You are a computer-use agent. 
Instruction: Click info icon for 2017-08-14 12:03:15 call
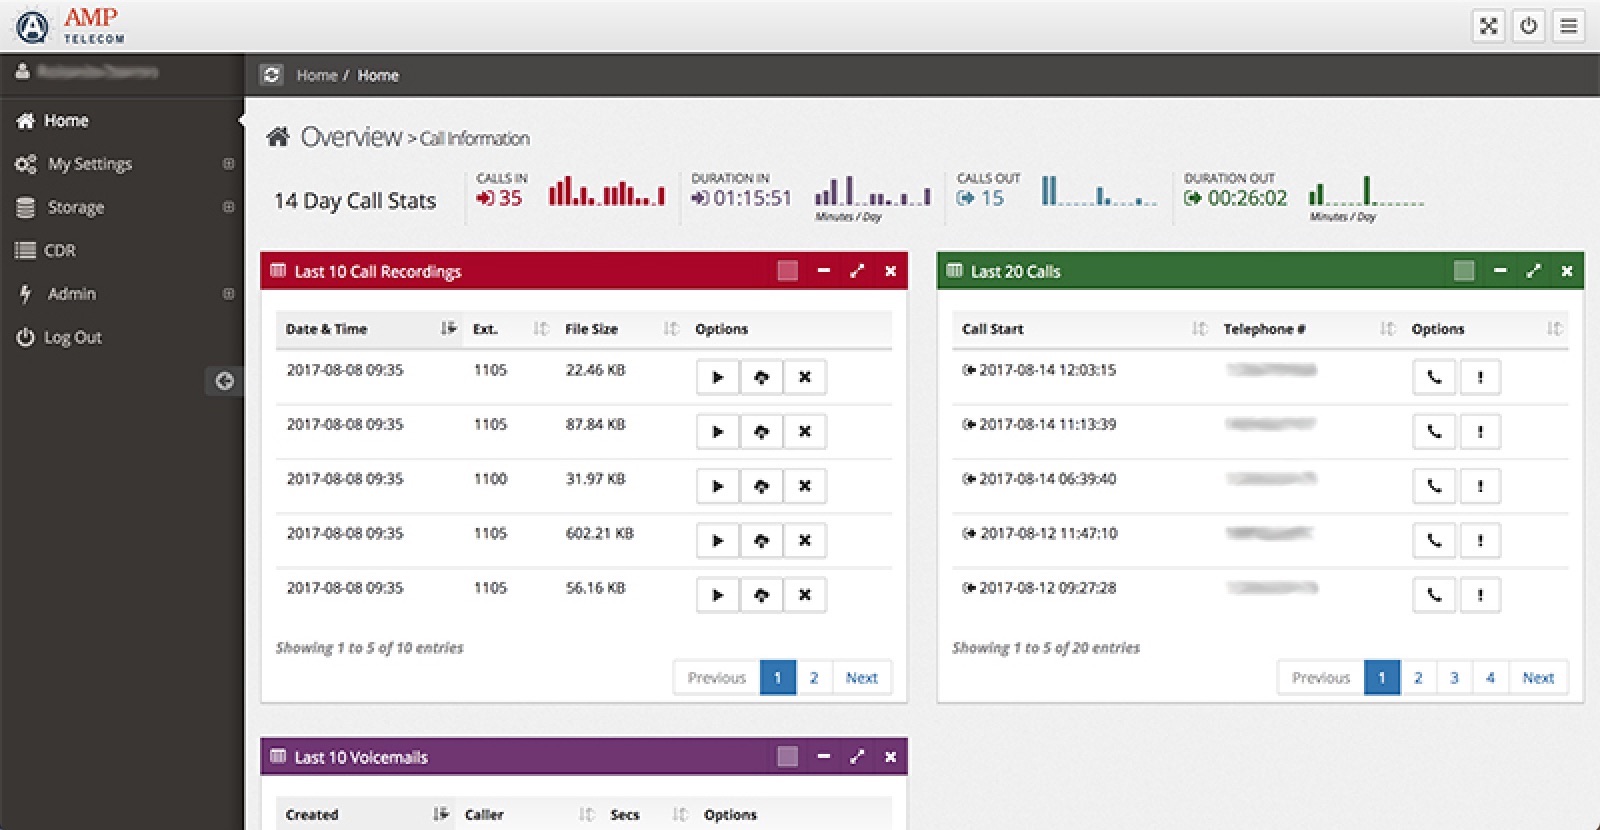(x=1480, y=377)
